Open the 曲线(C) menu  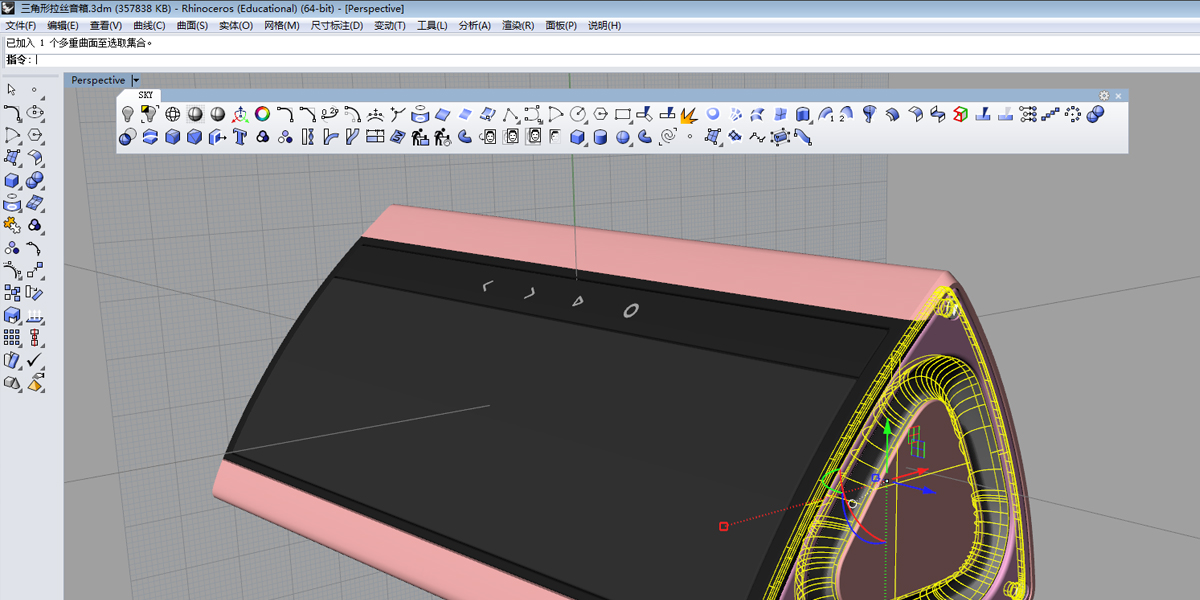click(149, 25)
